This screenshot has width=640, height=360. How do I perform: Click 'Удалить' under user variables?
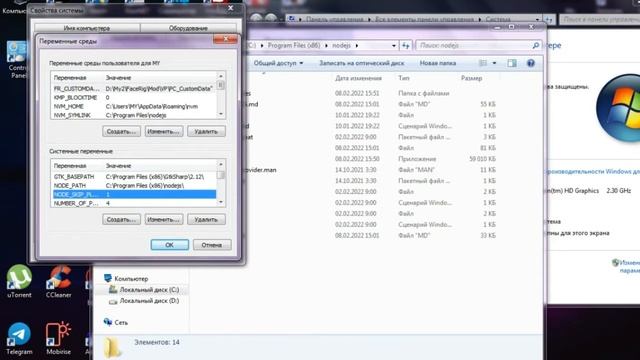(x=206, y=131)
